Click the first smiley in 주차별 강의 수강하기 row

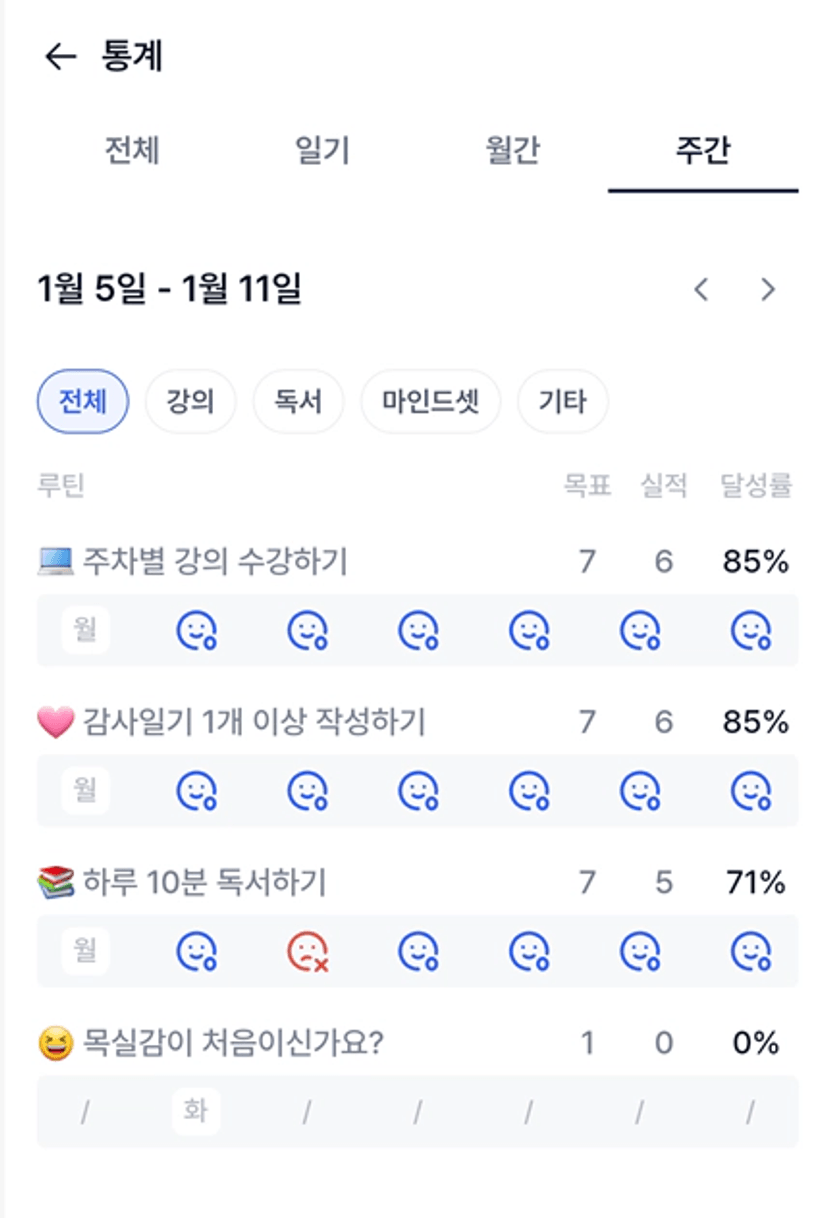(197, 631)
